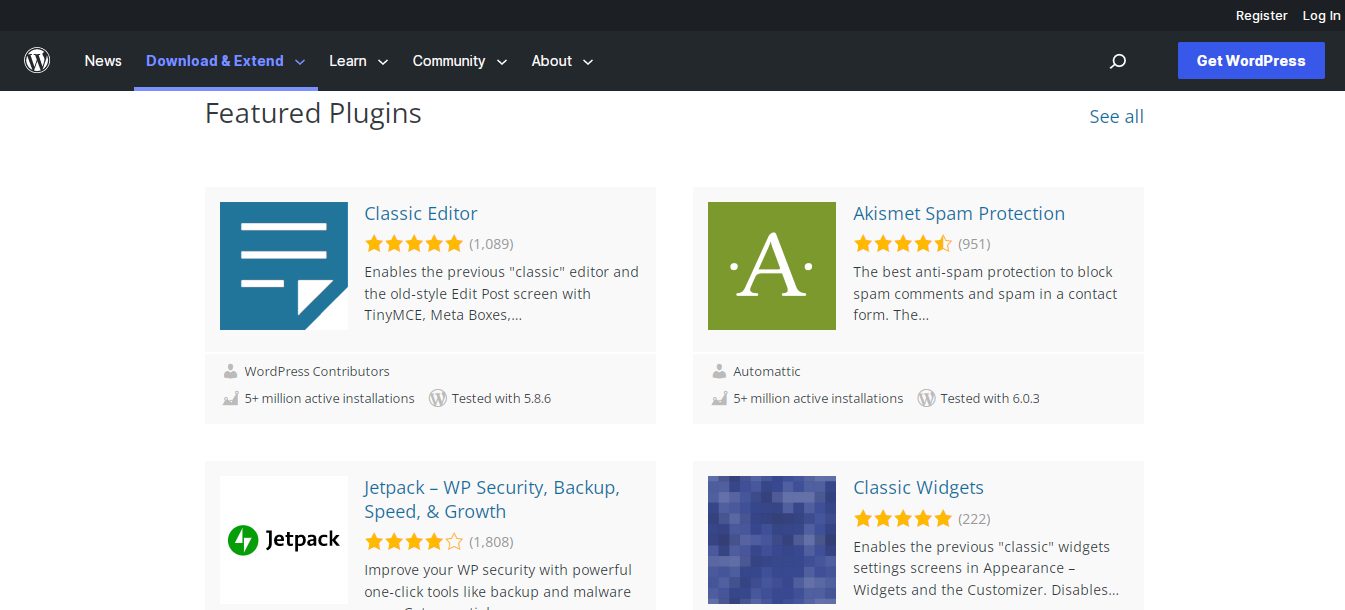The height and width of the screenshot is (610, 1345).
Task: Click the See all plugins link
Action: (1116, 117)
